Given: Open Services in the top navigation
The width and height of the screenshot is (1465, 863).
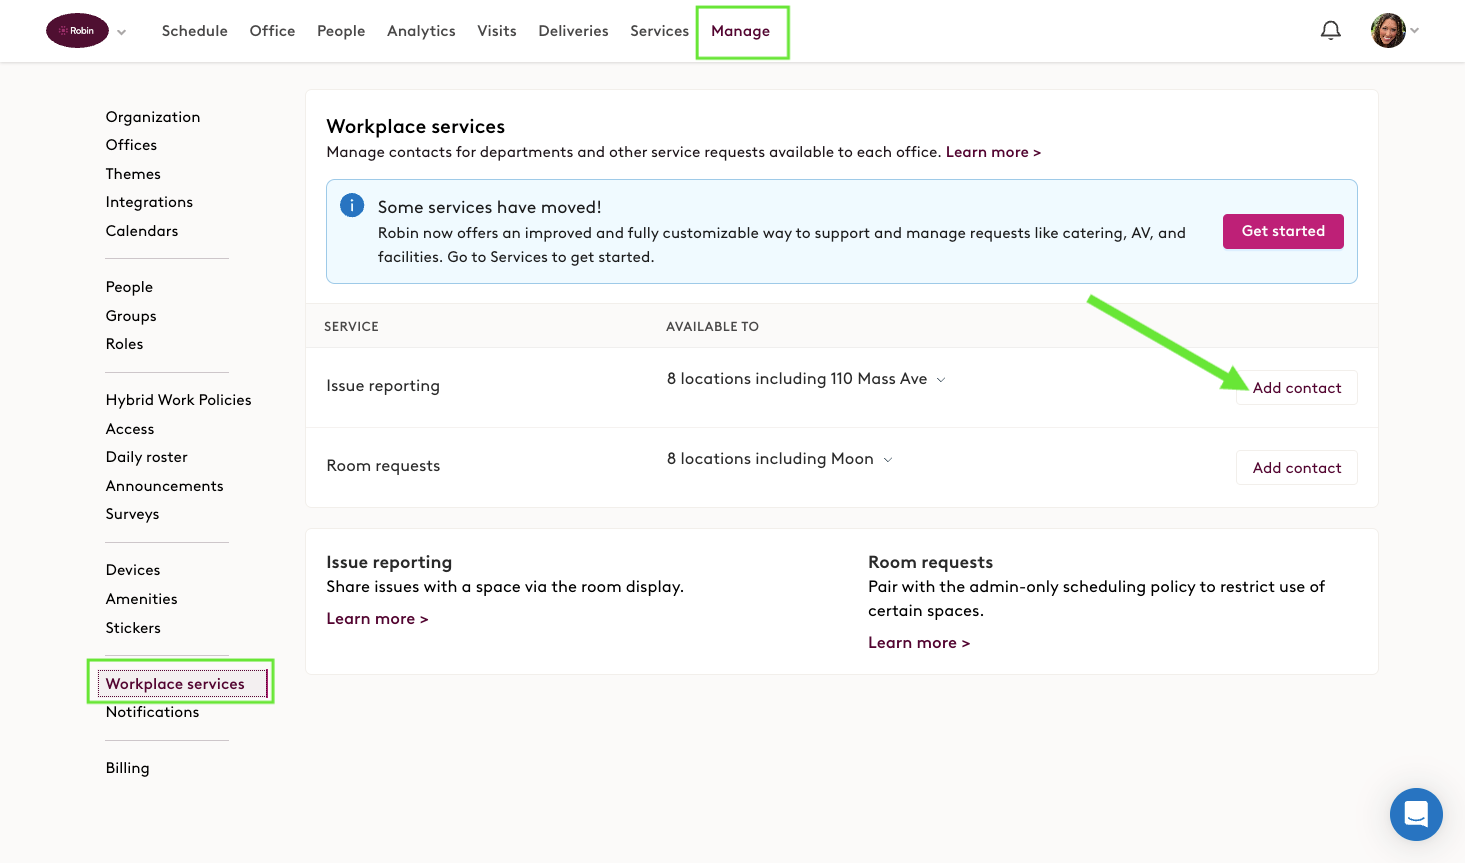Looking at the screenshot, I should coord(659,31).
